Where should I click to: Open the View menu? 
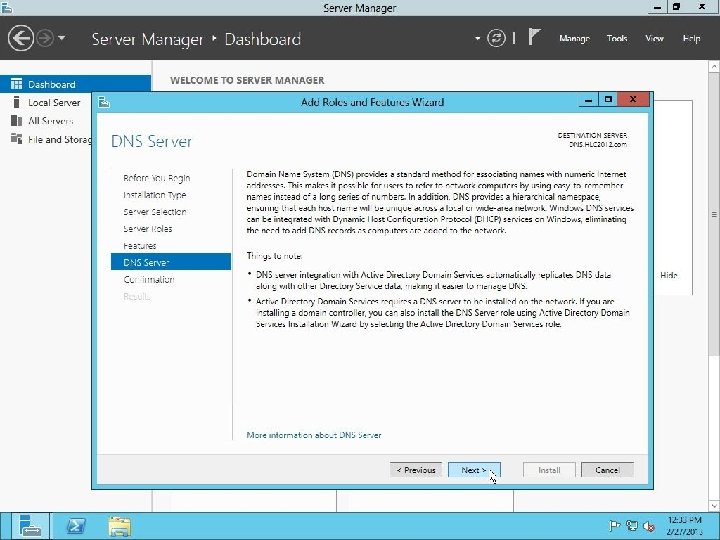pos(654,39)
